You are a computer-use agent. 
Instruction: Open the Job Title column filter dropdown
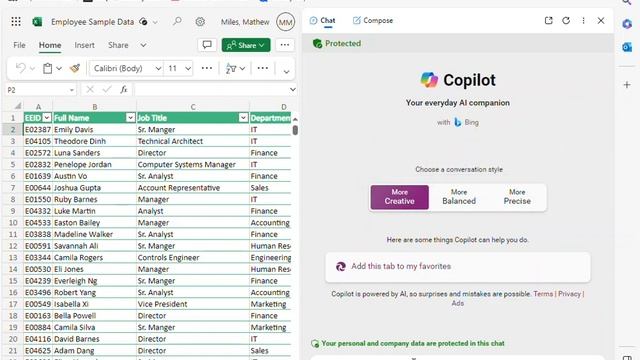click(243, 118)
